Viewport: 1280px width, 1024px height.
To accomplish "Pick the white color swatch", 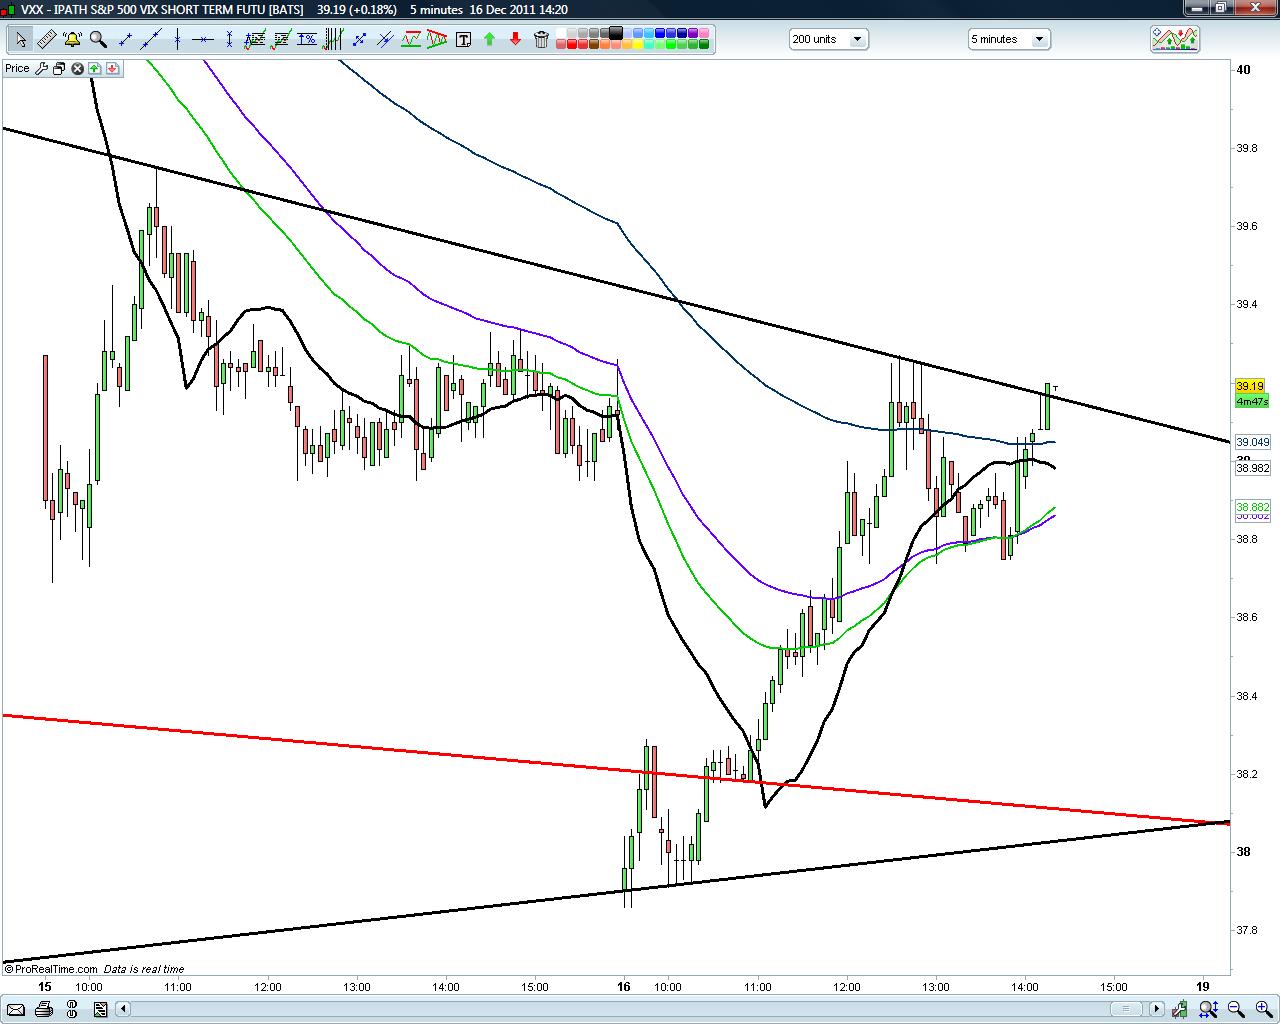I will [x=561, y=33].
